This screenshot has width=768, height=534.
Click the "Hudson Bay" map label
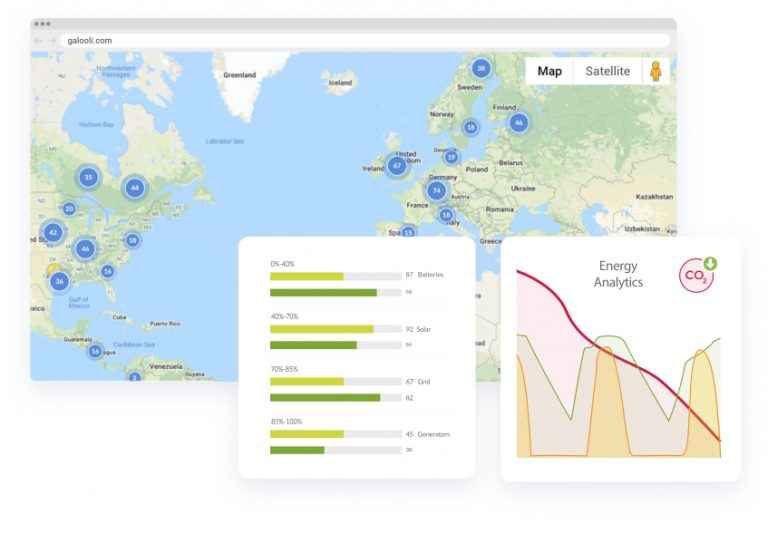coord(96,124)
